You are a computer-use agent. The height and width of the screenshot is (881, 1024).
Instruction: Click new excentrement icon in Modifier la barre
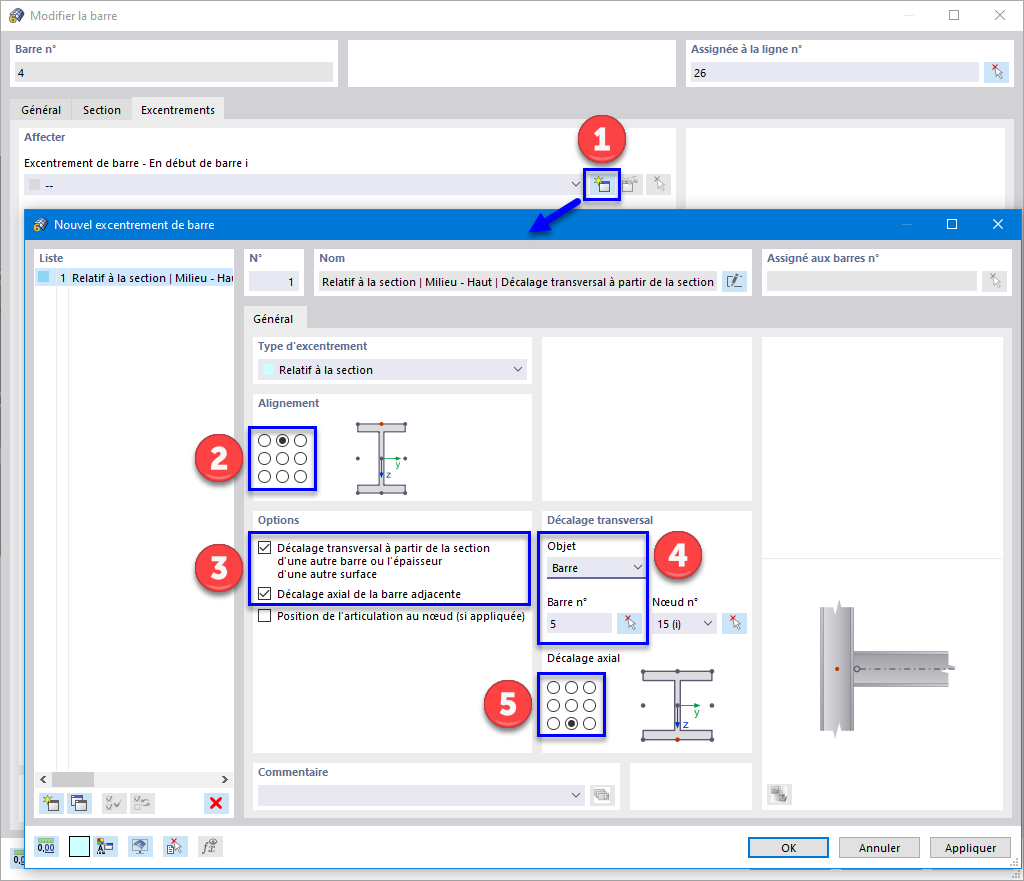[x=601, y=185]
